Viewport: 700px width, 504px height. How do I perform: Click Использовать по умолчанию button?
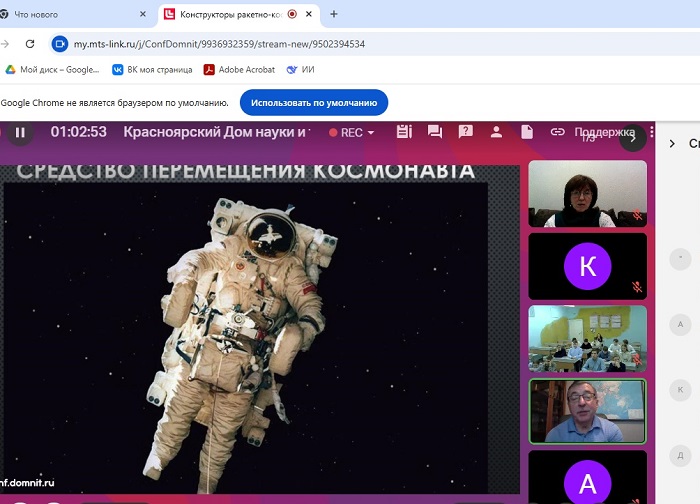(314, 102)
